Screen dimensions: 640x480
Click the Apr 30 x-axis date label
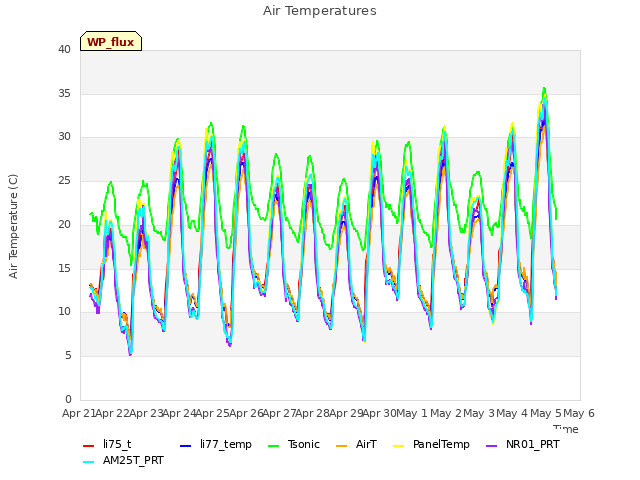(380, 413)
